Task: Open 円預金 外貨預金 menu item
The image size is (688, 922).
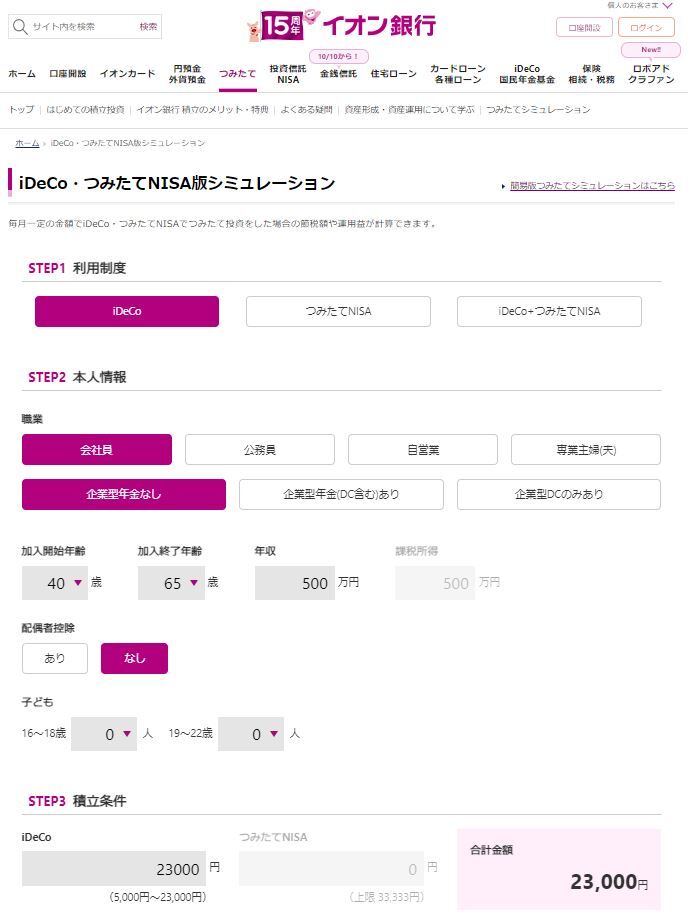Action: [x=187, y=74]
